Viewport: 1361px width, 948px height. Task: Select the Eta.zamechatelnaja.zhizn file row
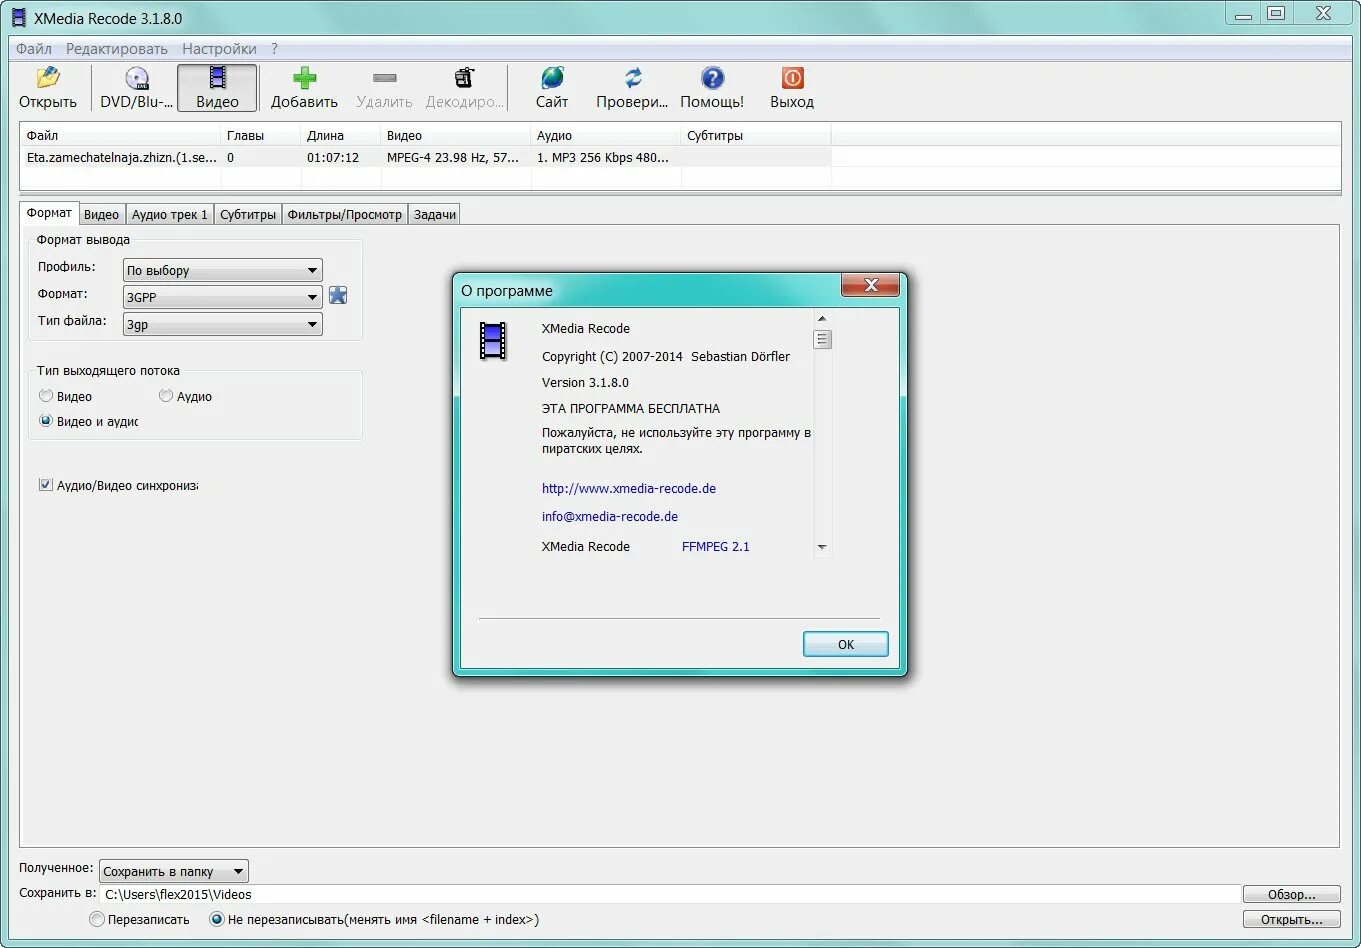point(425,157)
